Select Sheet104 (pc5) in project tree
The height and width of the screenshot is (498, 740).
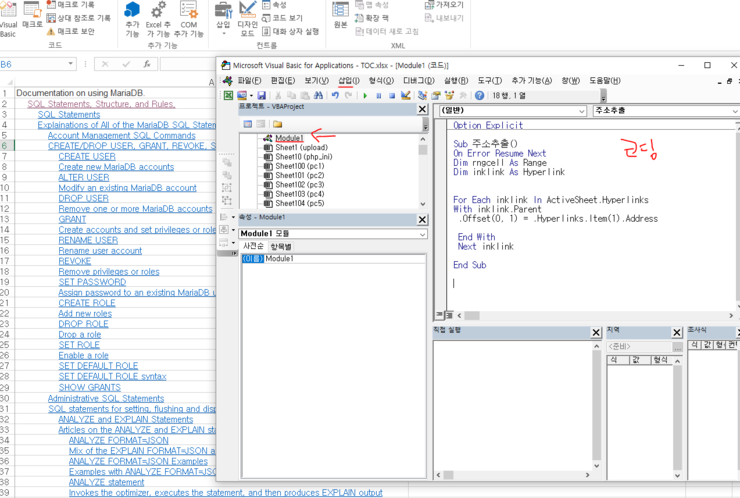(300, 203)
